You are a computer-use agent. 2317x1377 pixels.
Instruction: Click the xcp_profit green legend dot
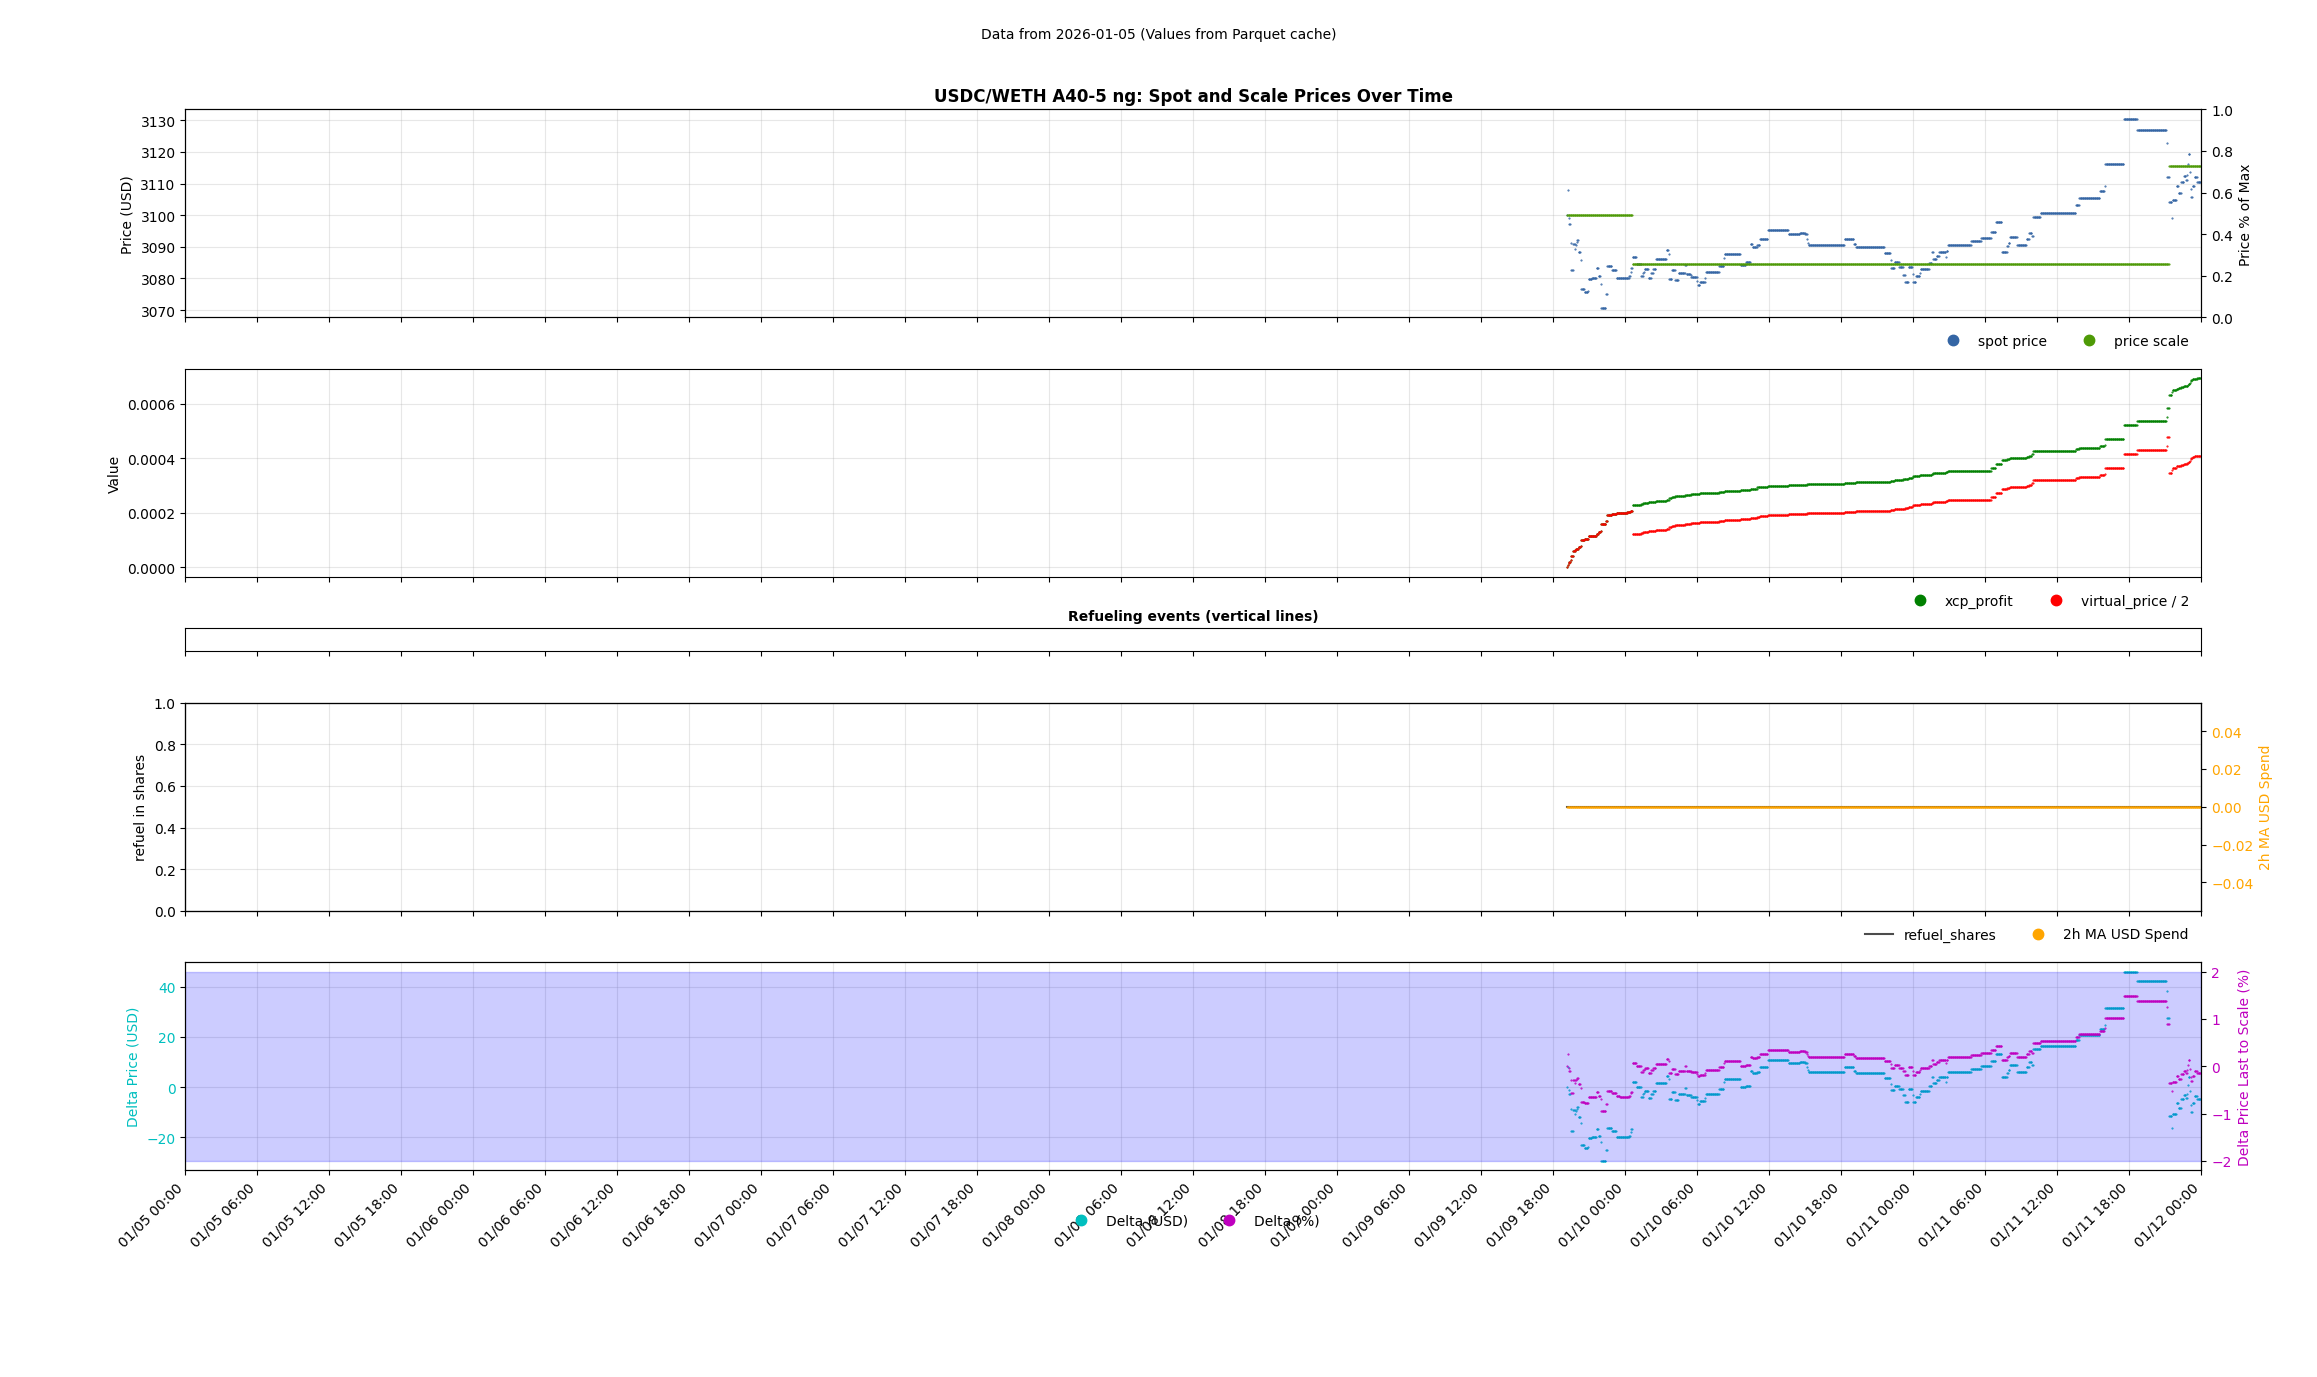point(1920,601)
